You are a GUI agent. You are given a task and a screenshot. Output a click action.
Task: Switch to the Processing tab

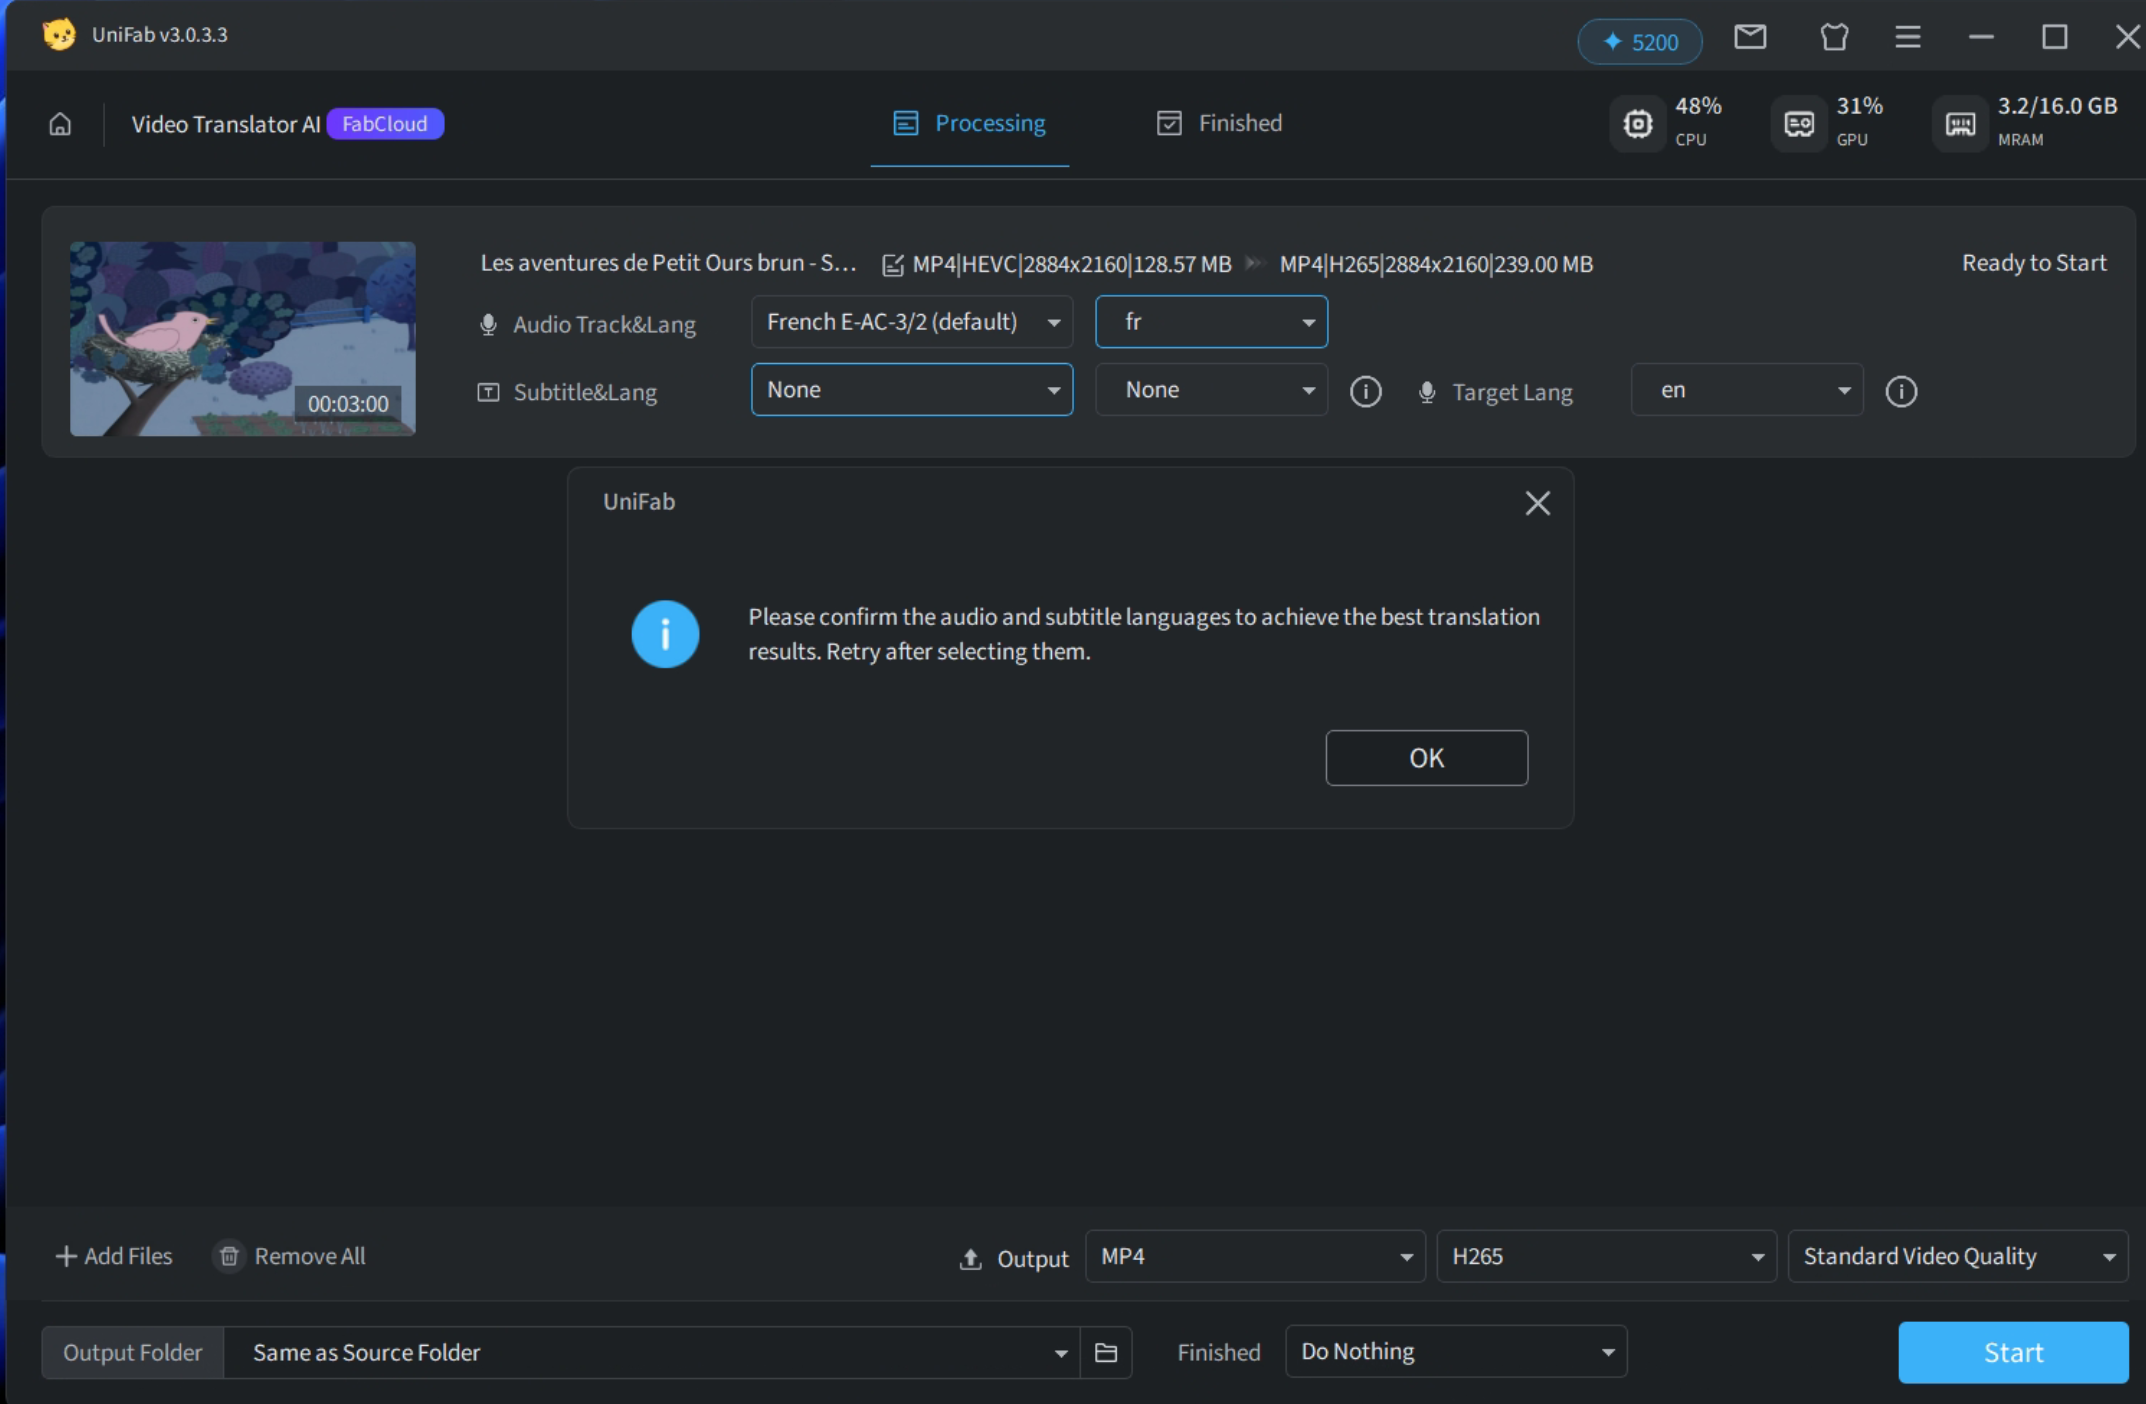click(x=969, y=123)
